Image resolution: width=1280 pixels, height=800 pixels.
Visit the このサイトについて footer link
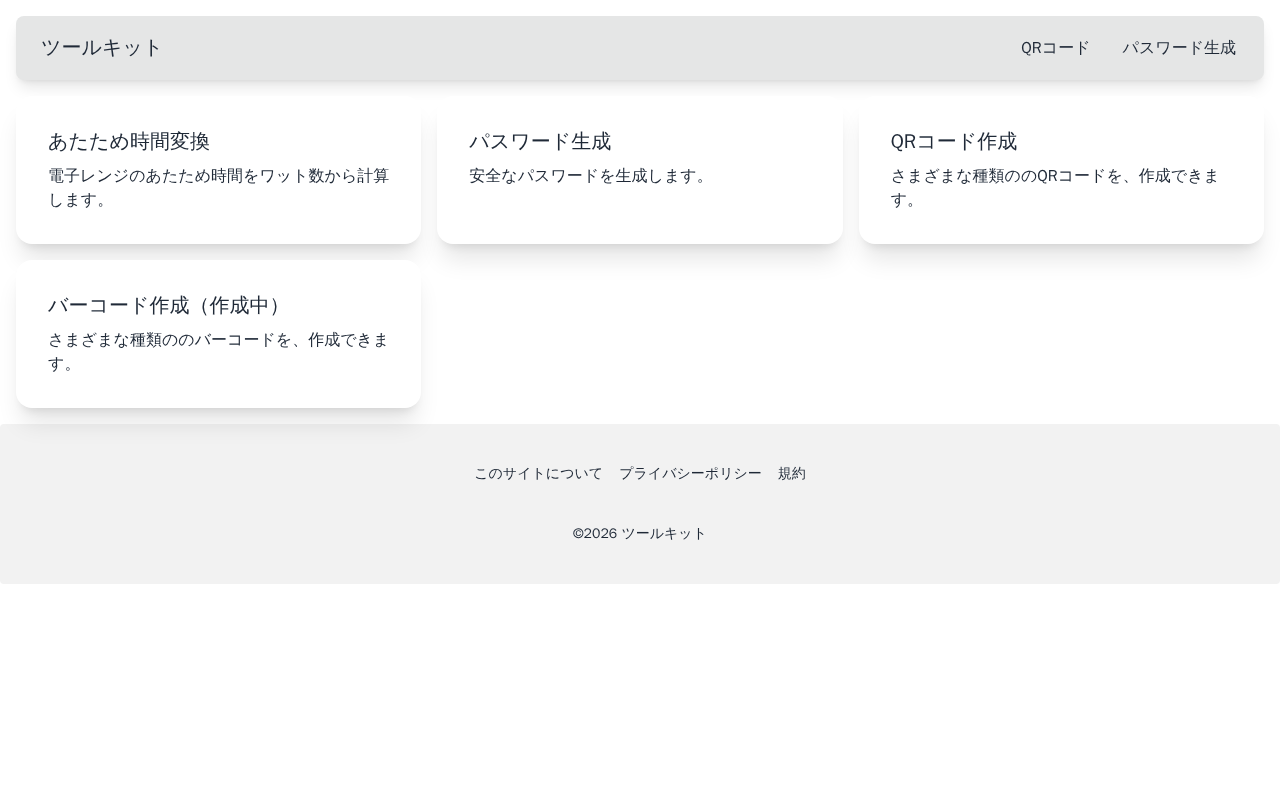[x=538, y=473]
